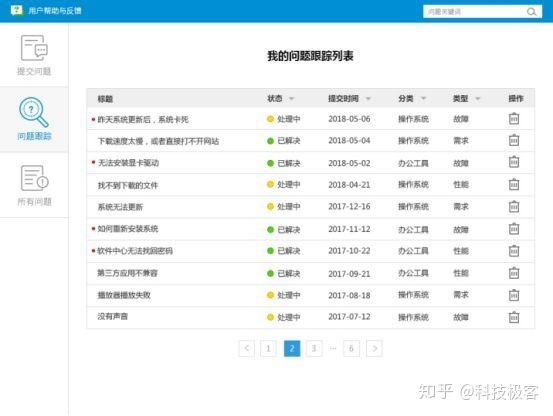Open issue titled 找不到下载的文件
The width and height of the screenshot is (553, 416).
pos(128,185)
